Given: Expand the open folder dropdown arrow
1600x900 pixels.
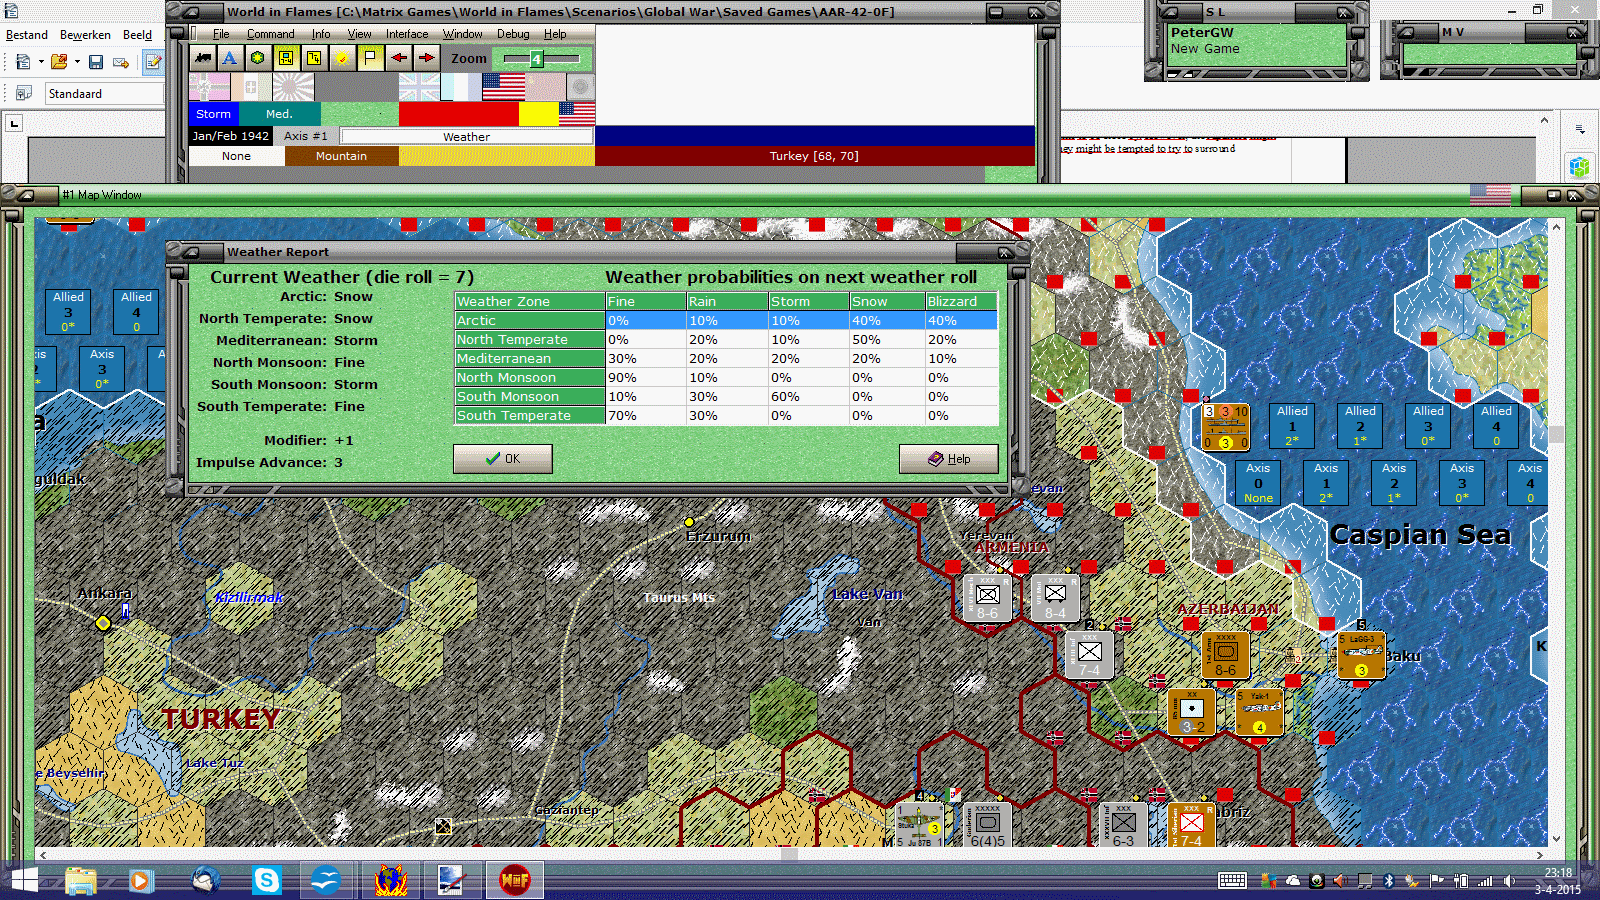Looking at the screenshot, I should pos(77,62).
